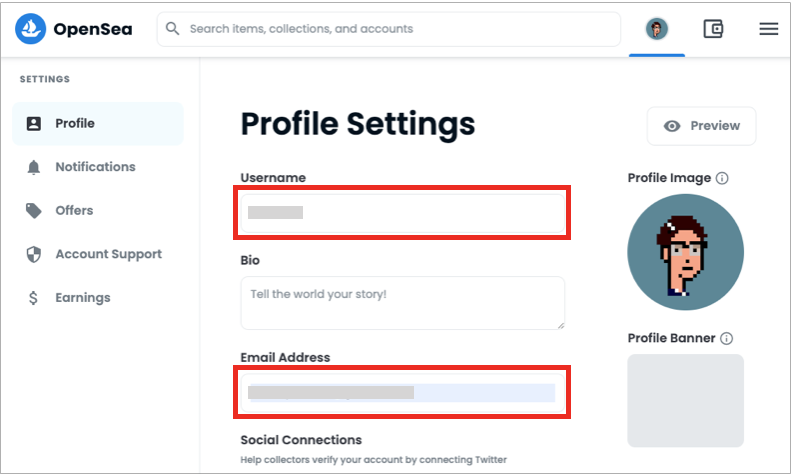Click the shield icon for Account Support
The image size is (793, 476).
(x=33, y=254)
